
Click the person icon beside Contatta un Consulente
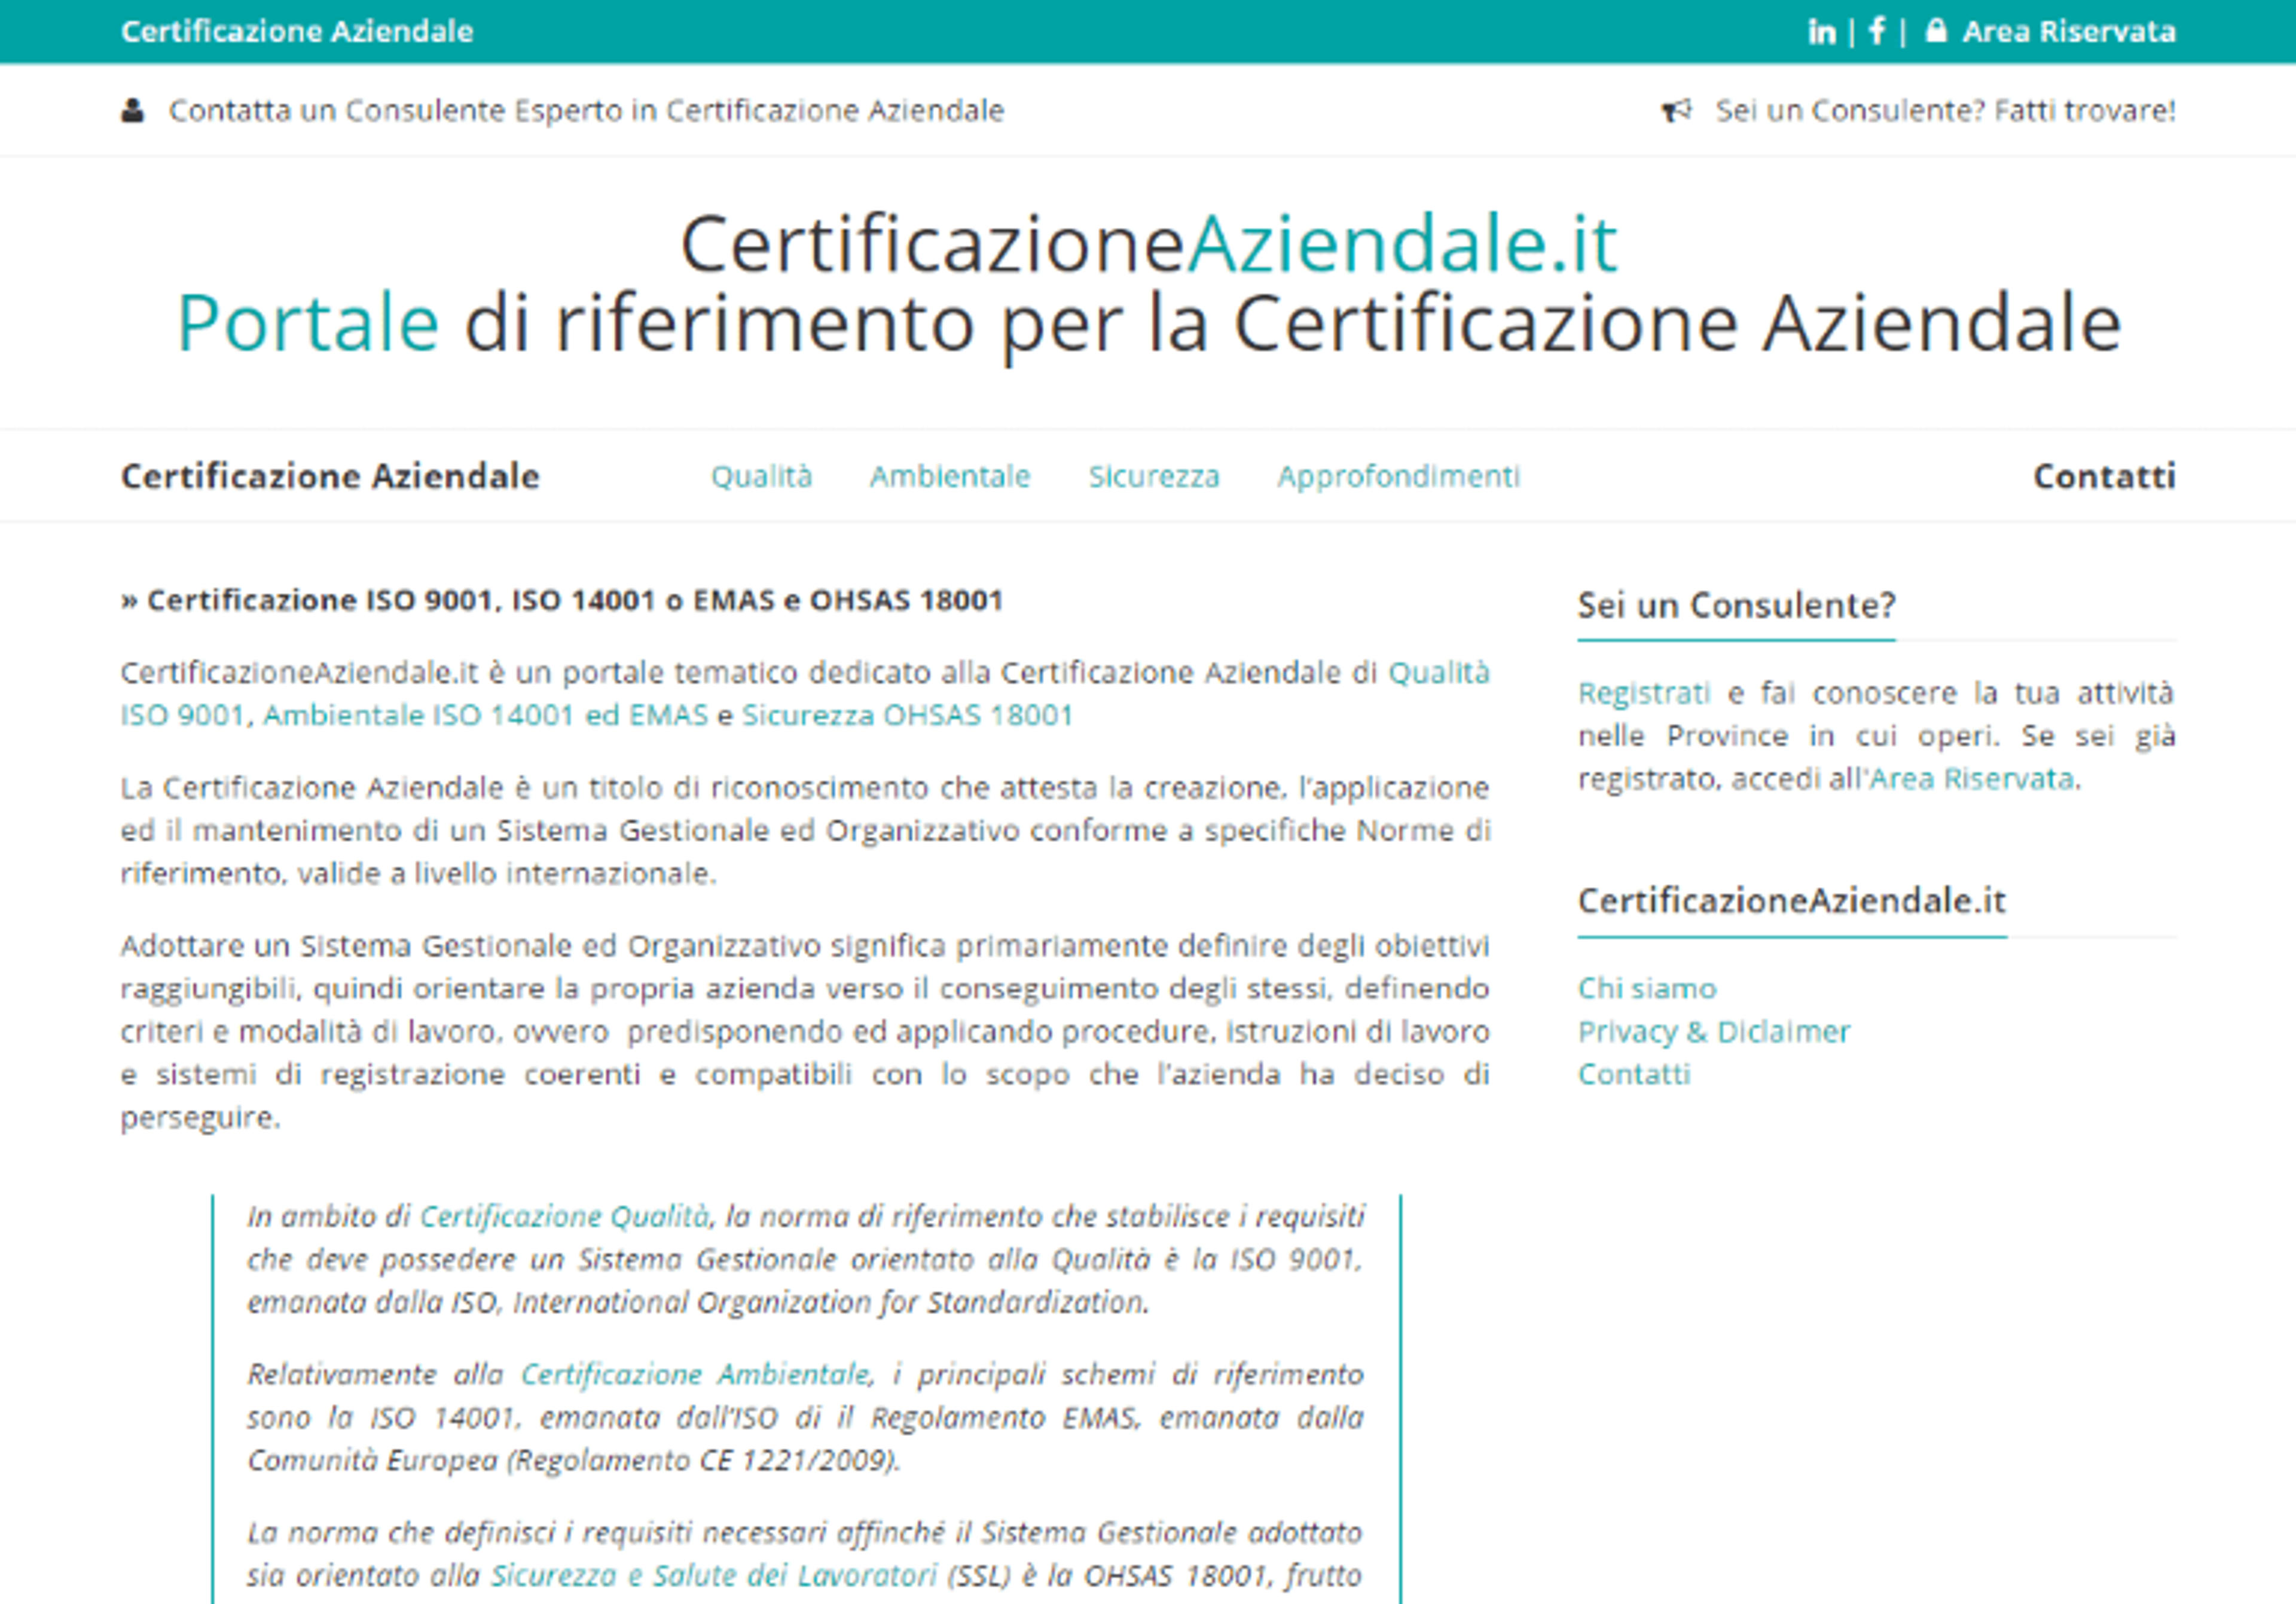point(132,111)
